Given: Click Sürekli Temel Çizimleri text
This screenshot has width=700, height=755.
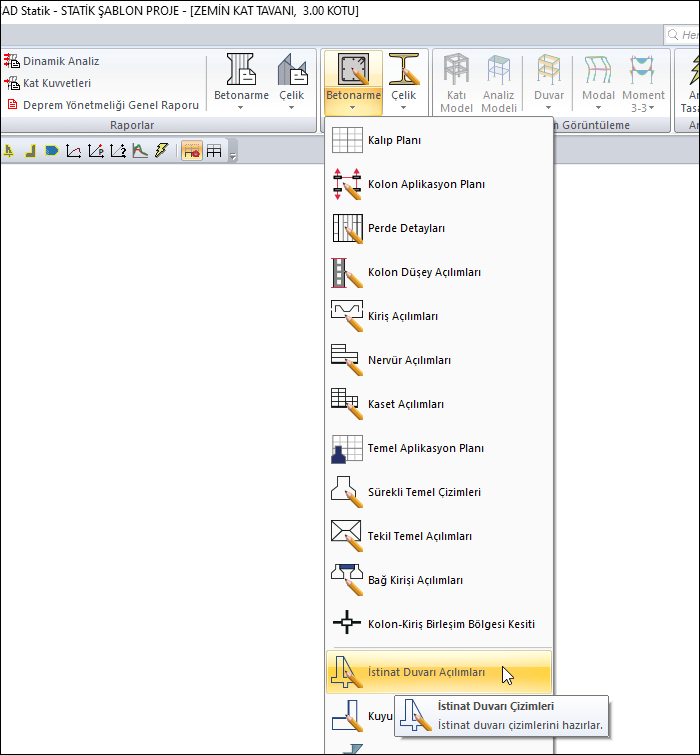Looking at the screenshot, I should pyautogui.click(x=424, y=492).
